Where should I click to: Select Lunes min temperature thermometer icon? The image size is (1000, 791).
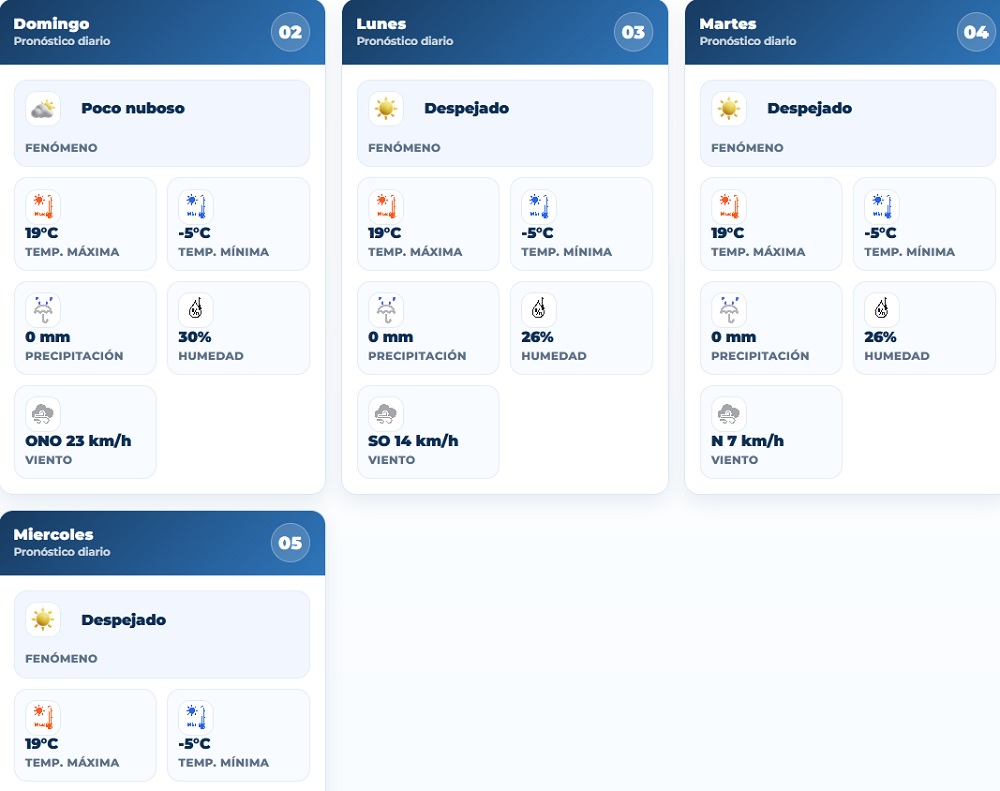coord(539,206)
